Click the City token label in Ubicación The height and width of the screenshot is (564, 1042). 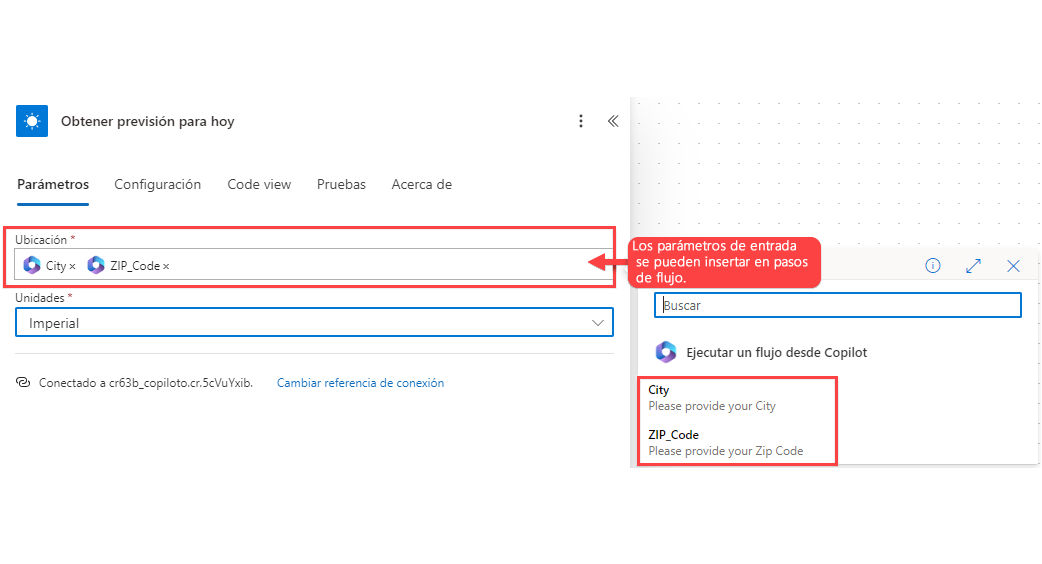click(56, 266)
